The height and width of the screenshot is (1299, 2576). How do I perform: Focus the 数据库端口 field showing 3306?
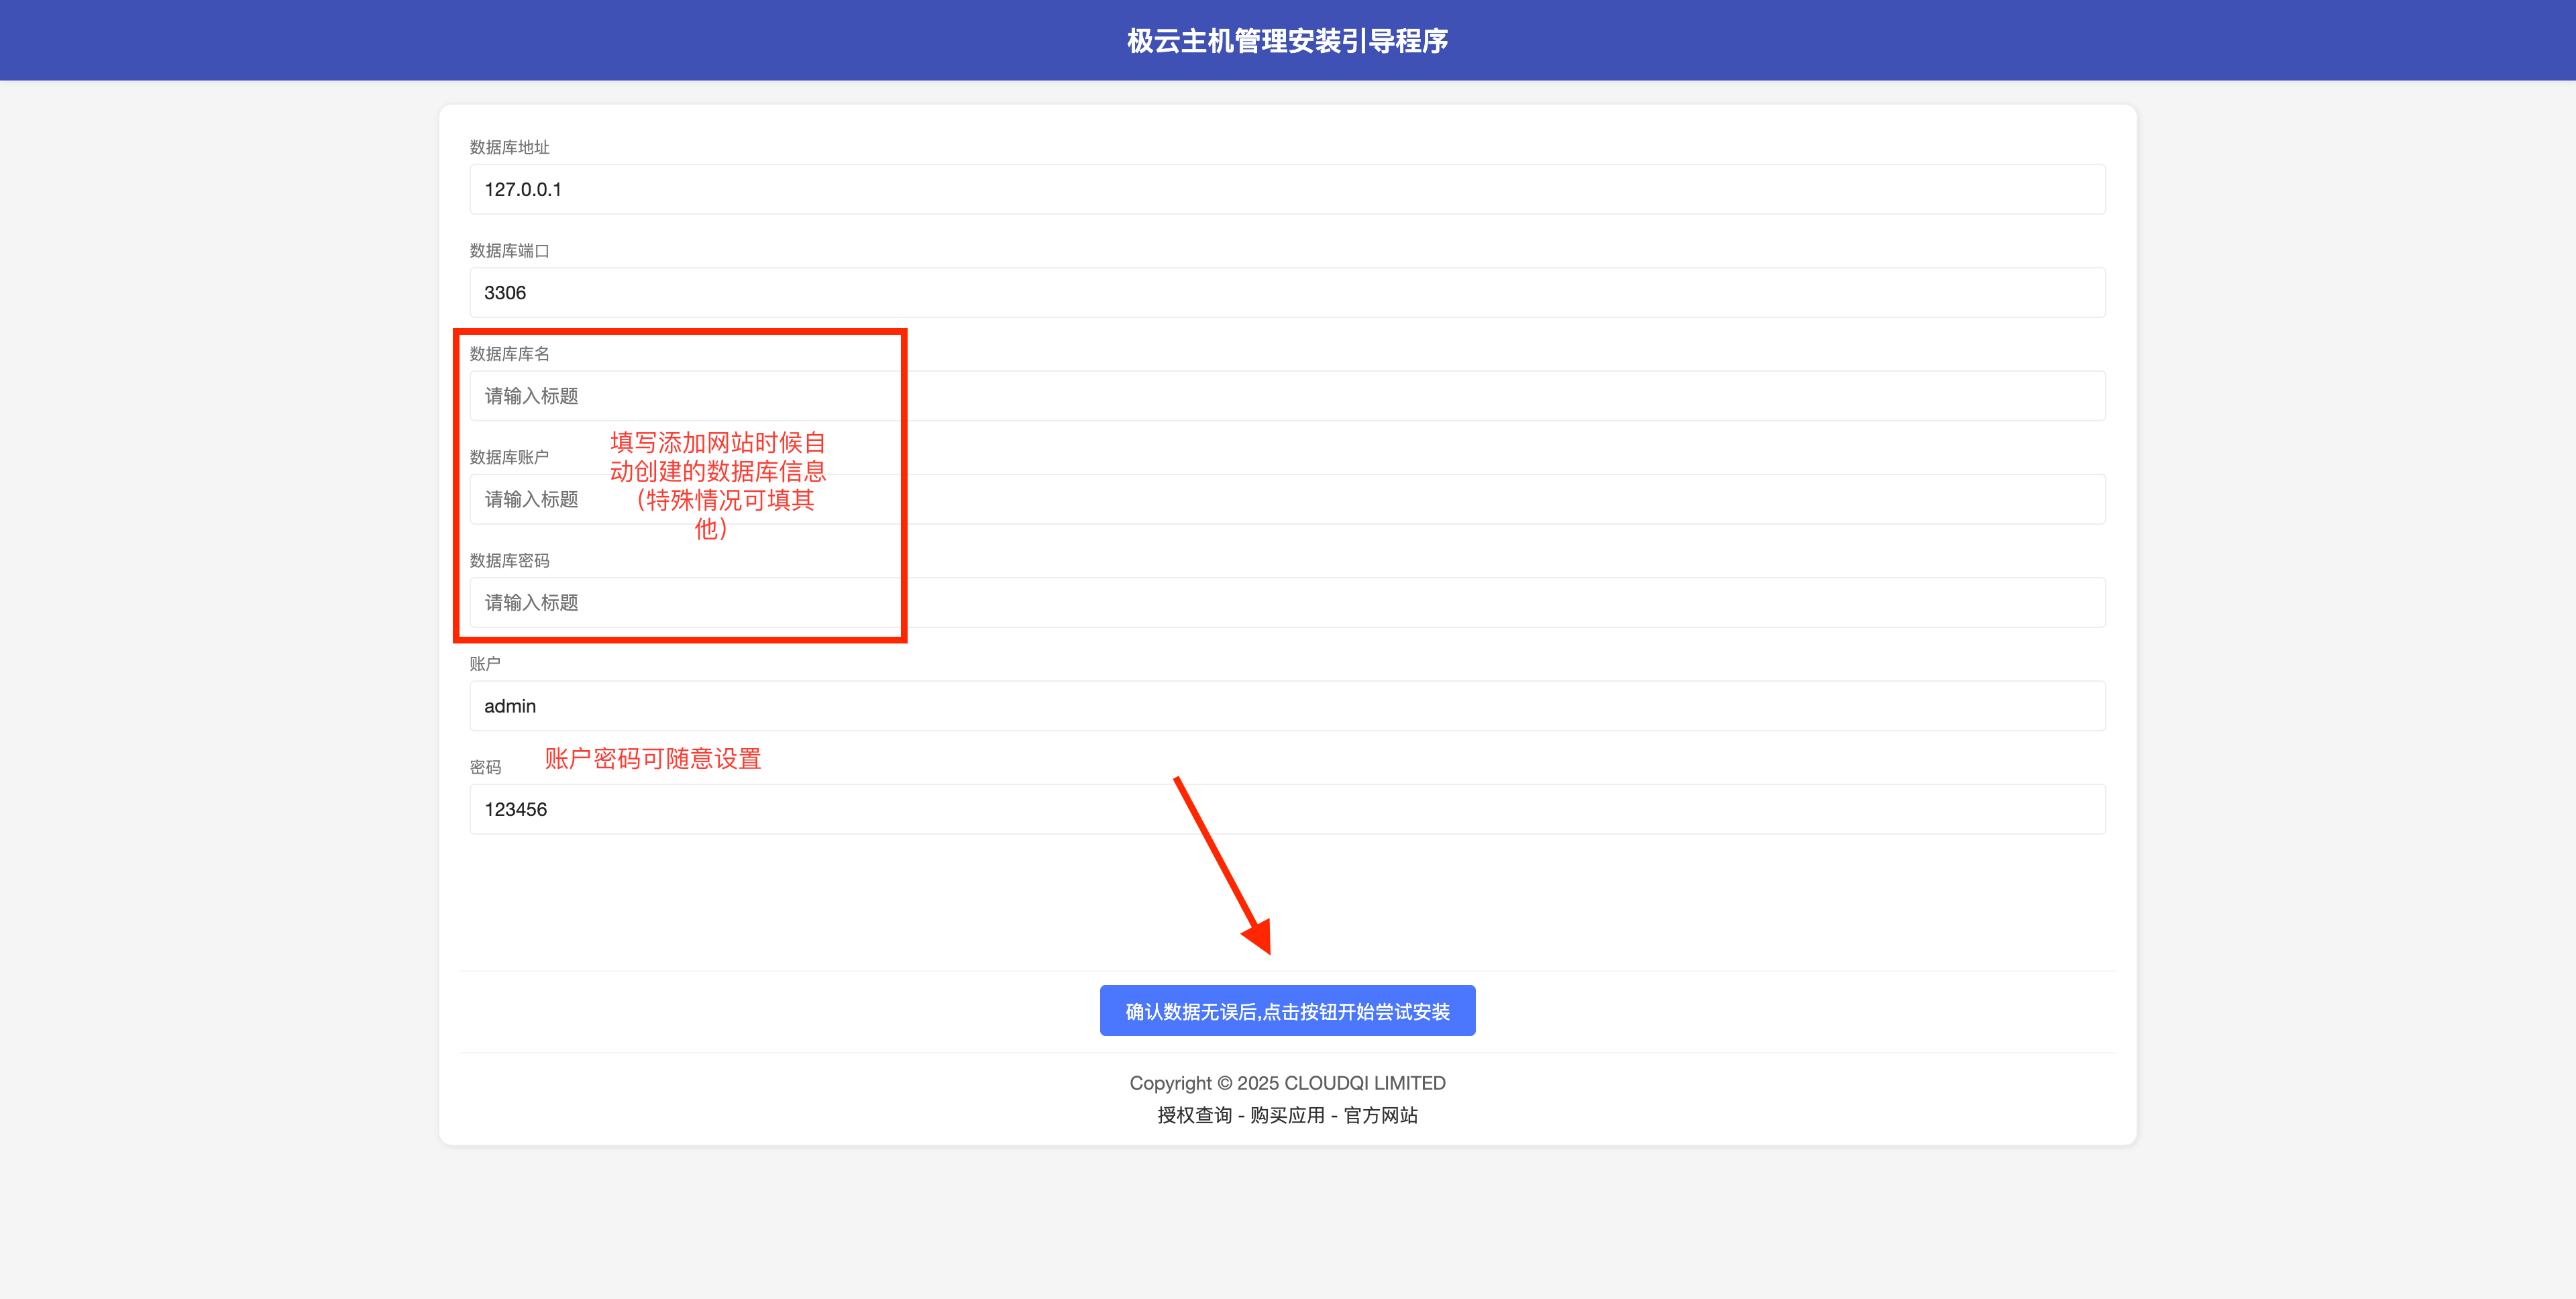click(1287, 292)
